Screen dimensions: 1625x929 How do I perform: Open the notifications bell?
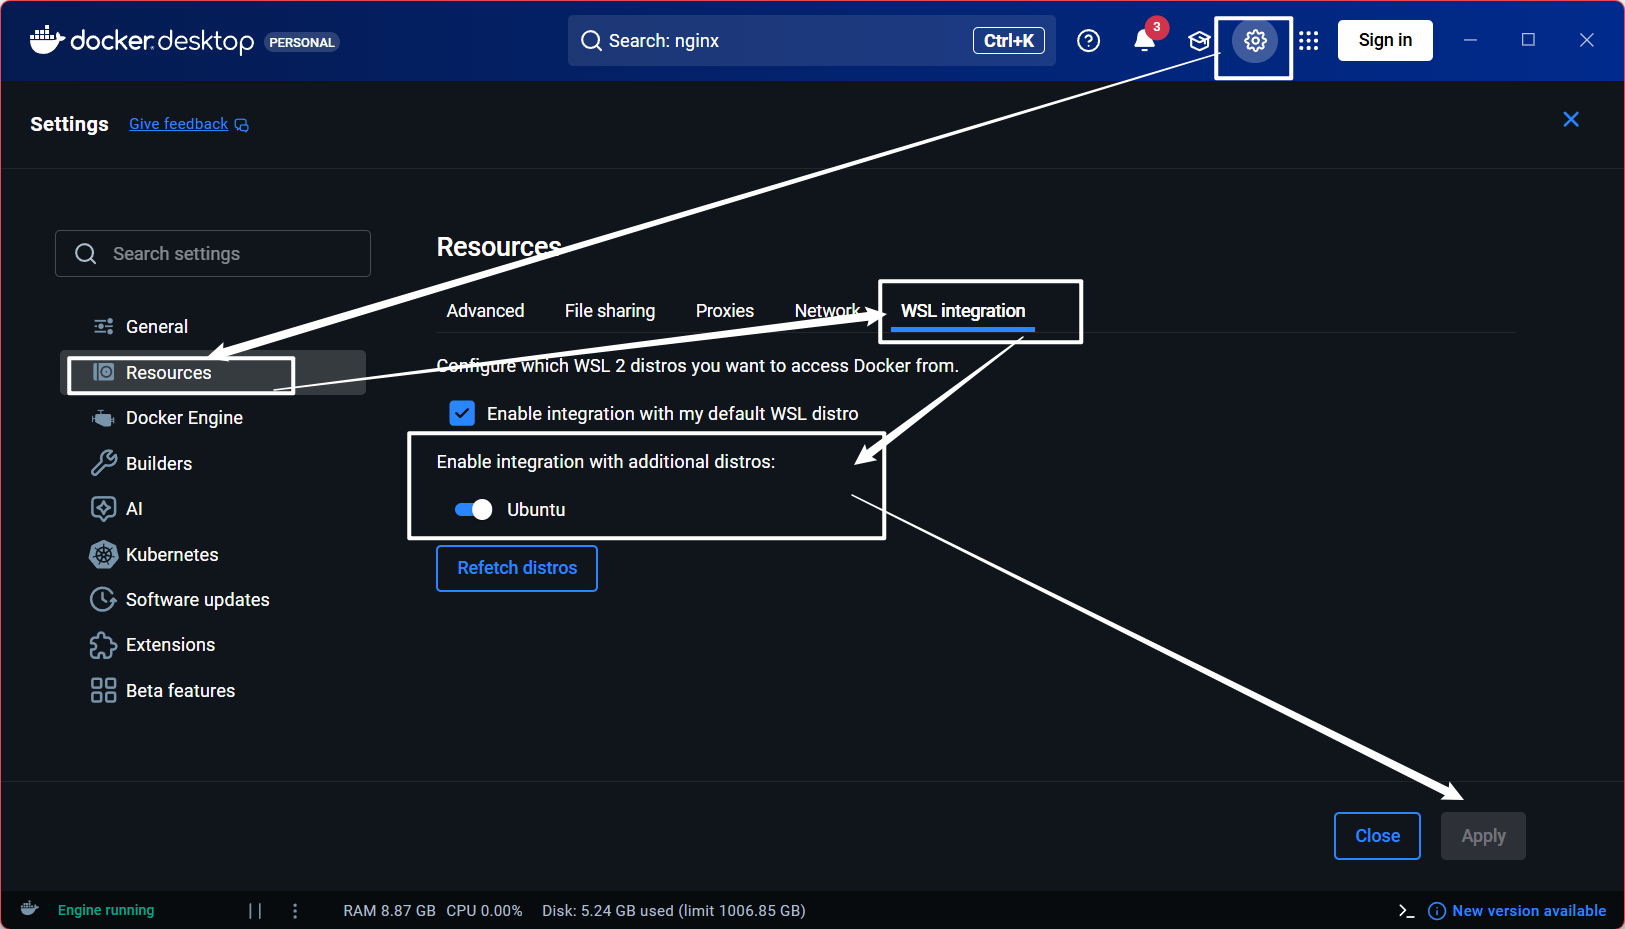point(1145,40)
